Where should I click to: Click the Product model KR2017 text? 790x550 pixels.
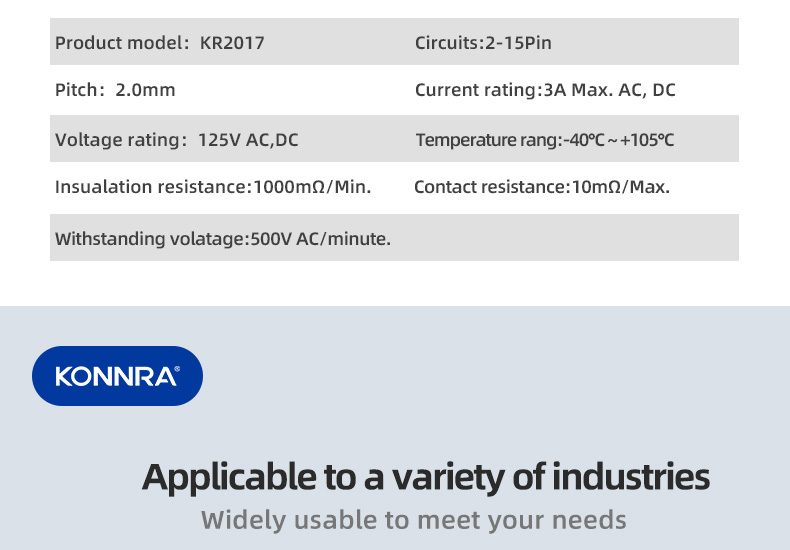[160, 43]
